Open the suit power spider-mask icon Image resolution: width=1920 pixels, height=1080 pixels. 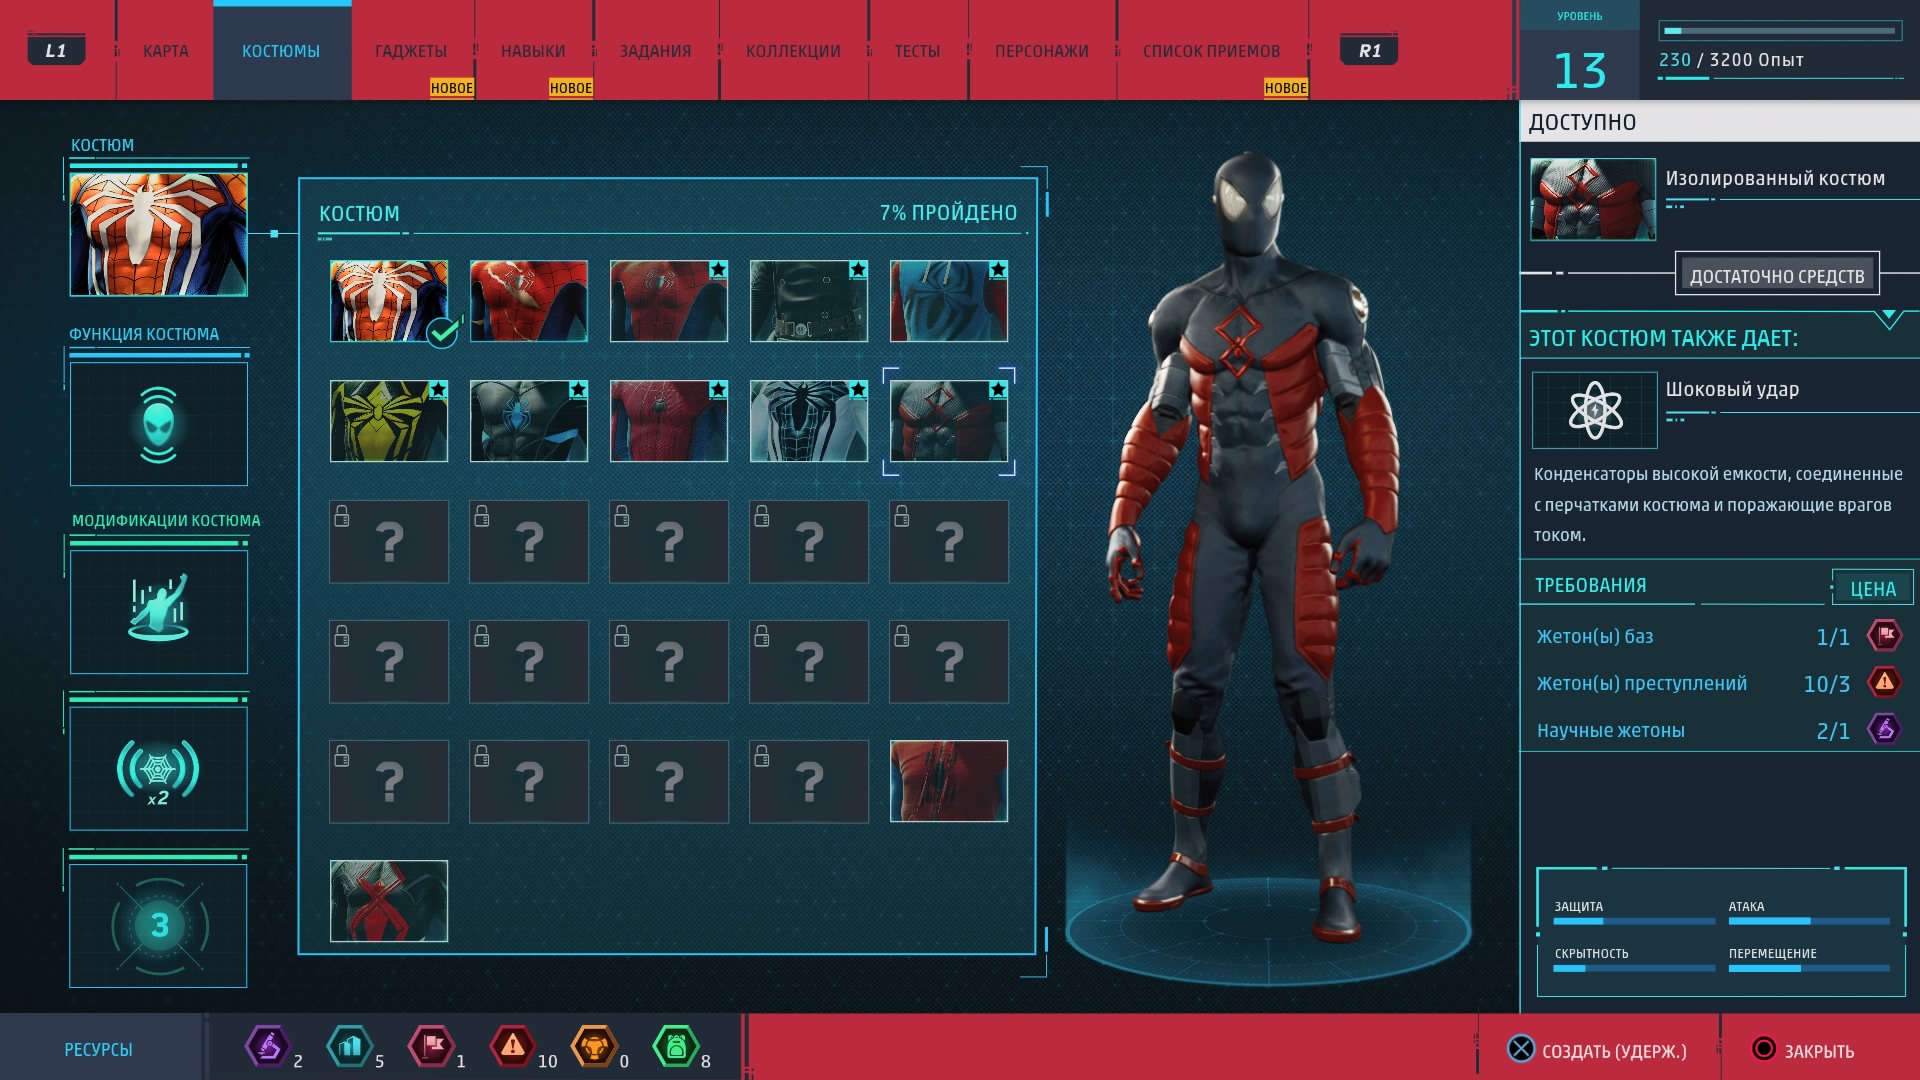click(158, 424)
